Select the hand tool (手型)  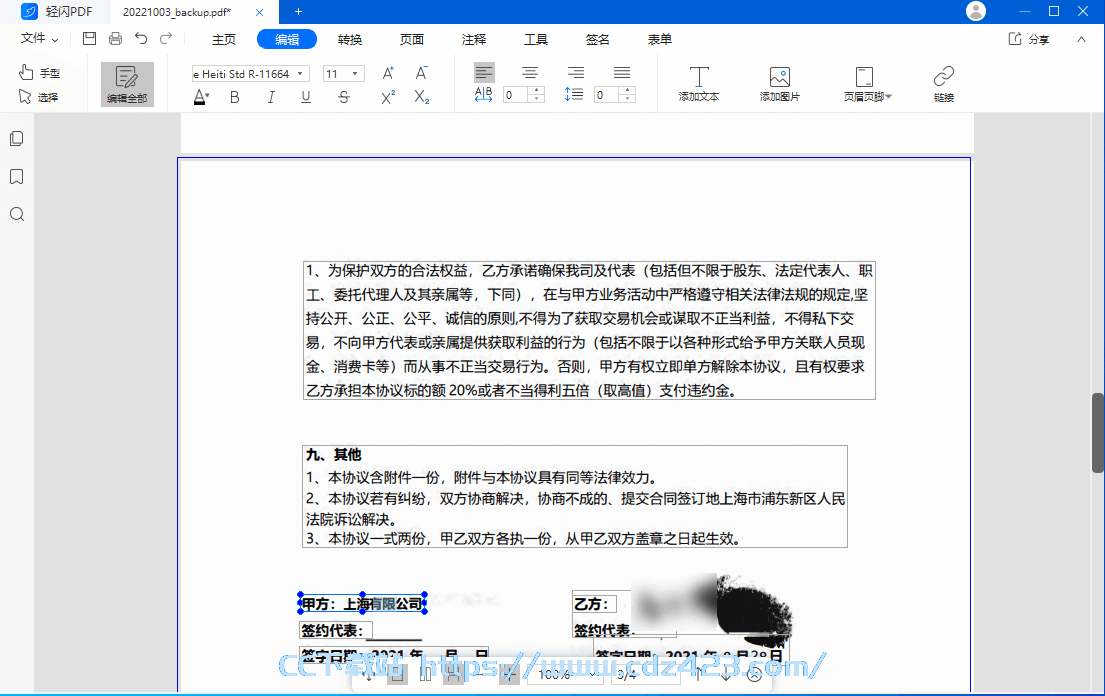39,73
